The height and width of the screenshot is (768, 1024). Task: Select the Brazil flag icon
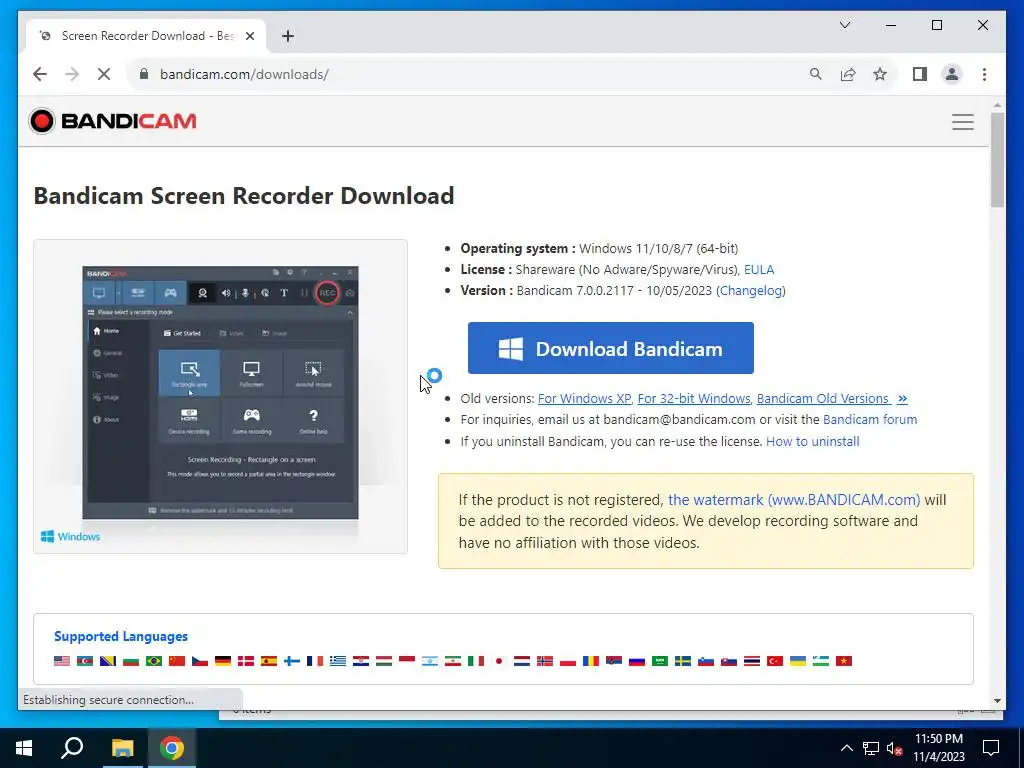coord(154,661)
